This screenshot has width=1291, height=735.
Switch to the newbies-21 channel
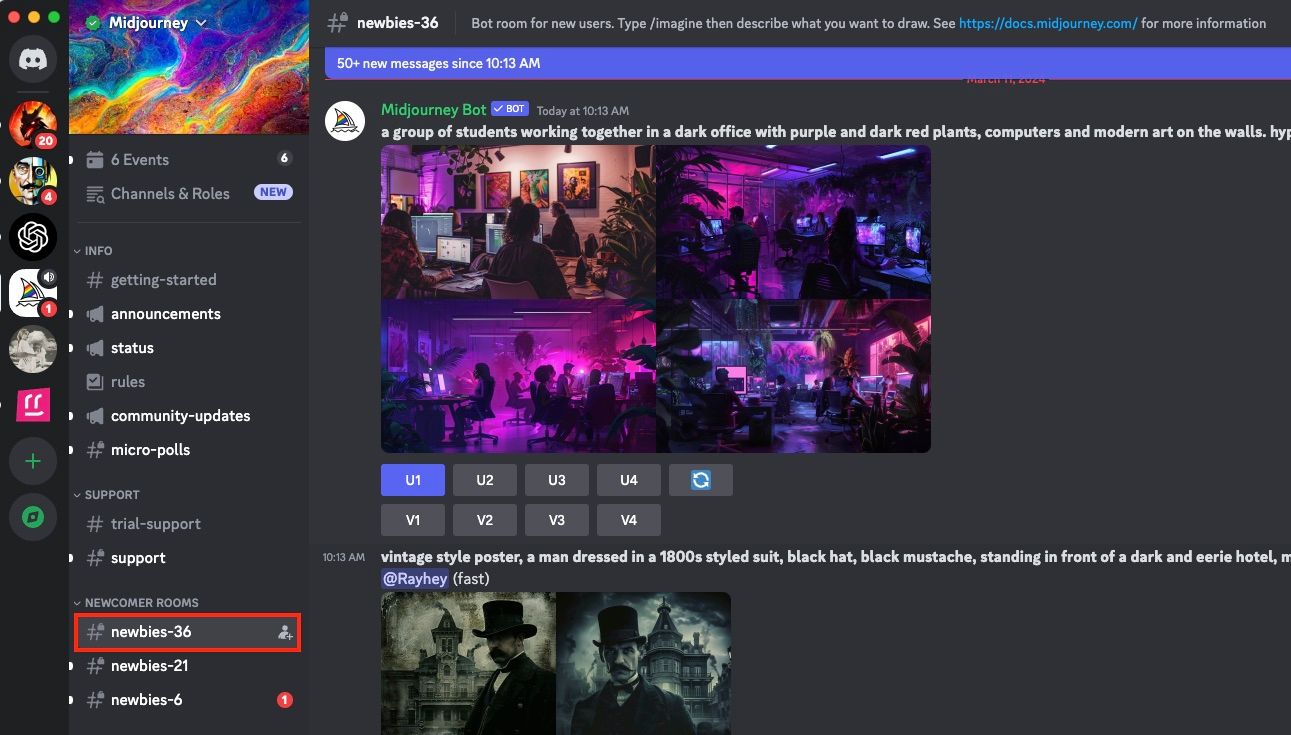point(188,666)
